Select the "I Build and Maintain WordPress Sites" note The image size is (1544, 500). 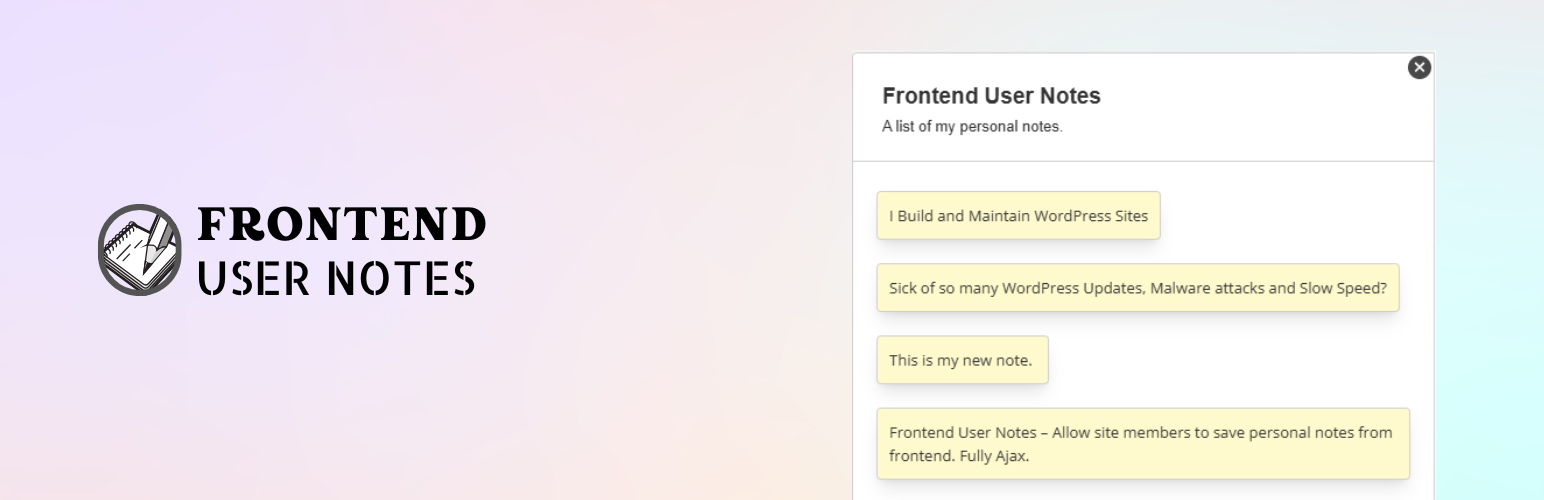(x=1018, y=216)
